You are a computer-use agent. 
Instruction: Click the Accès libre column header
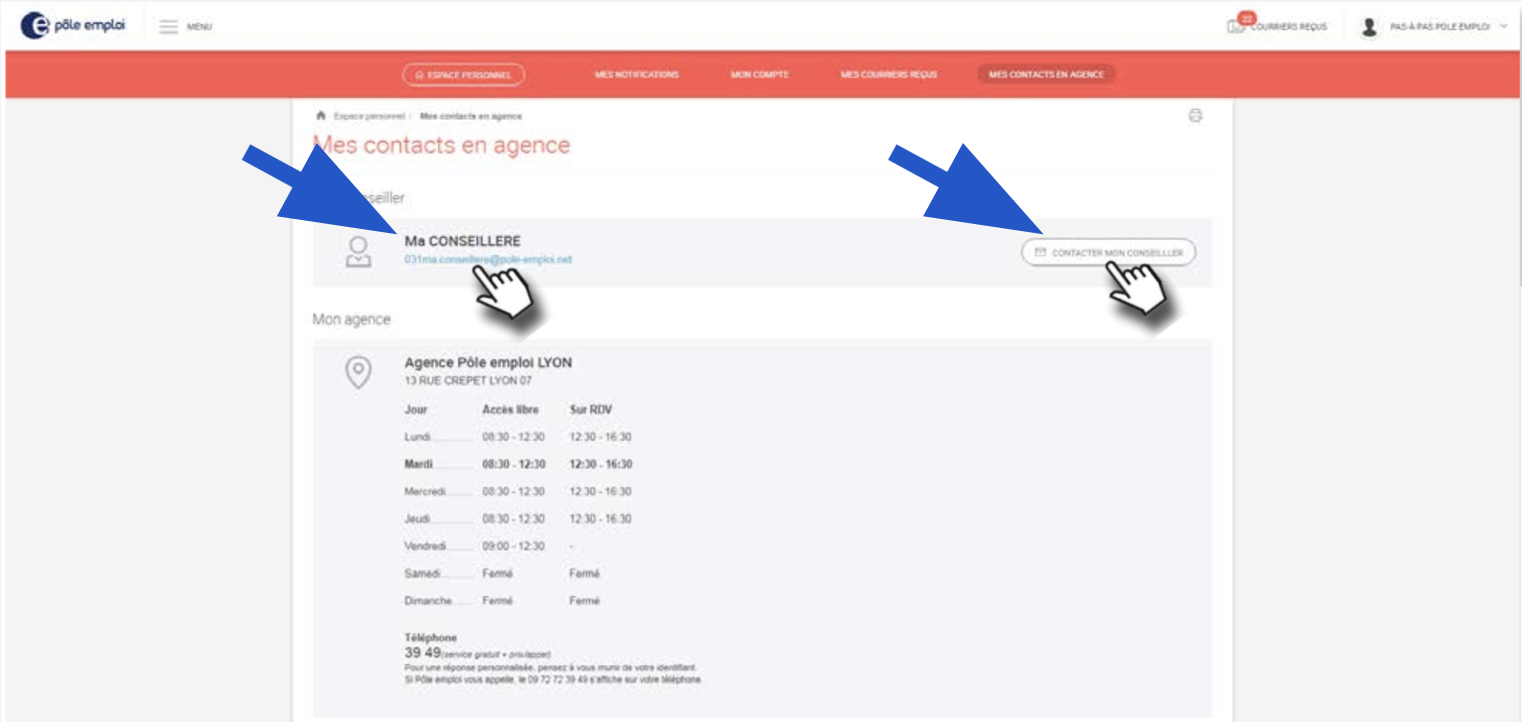(511, 410)
